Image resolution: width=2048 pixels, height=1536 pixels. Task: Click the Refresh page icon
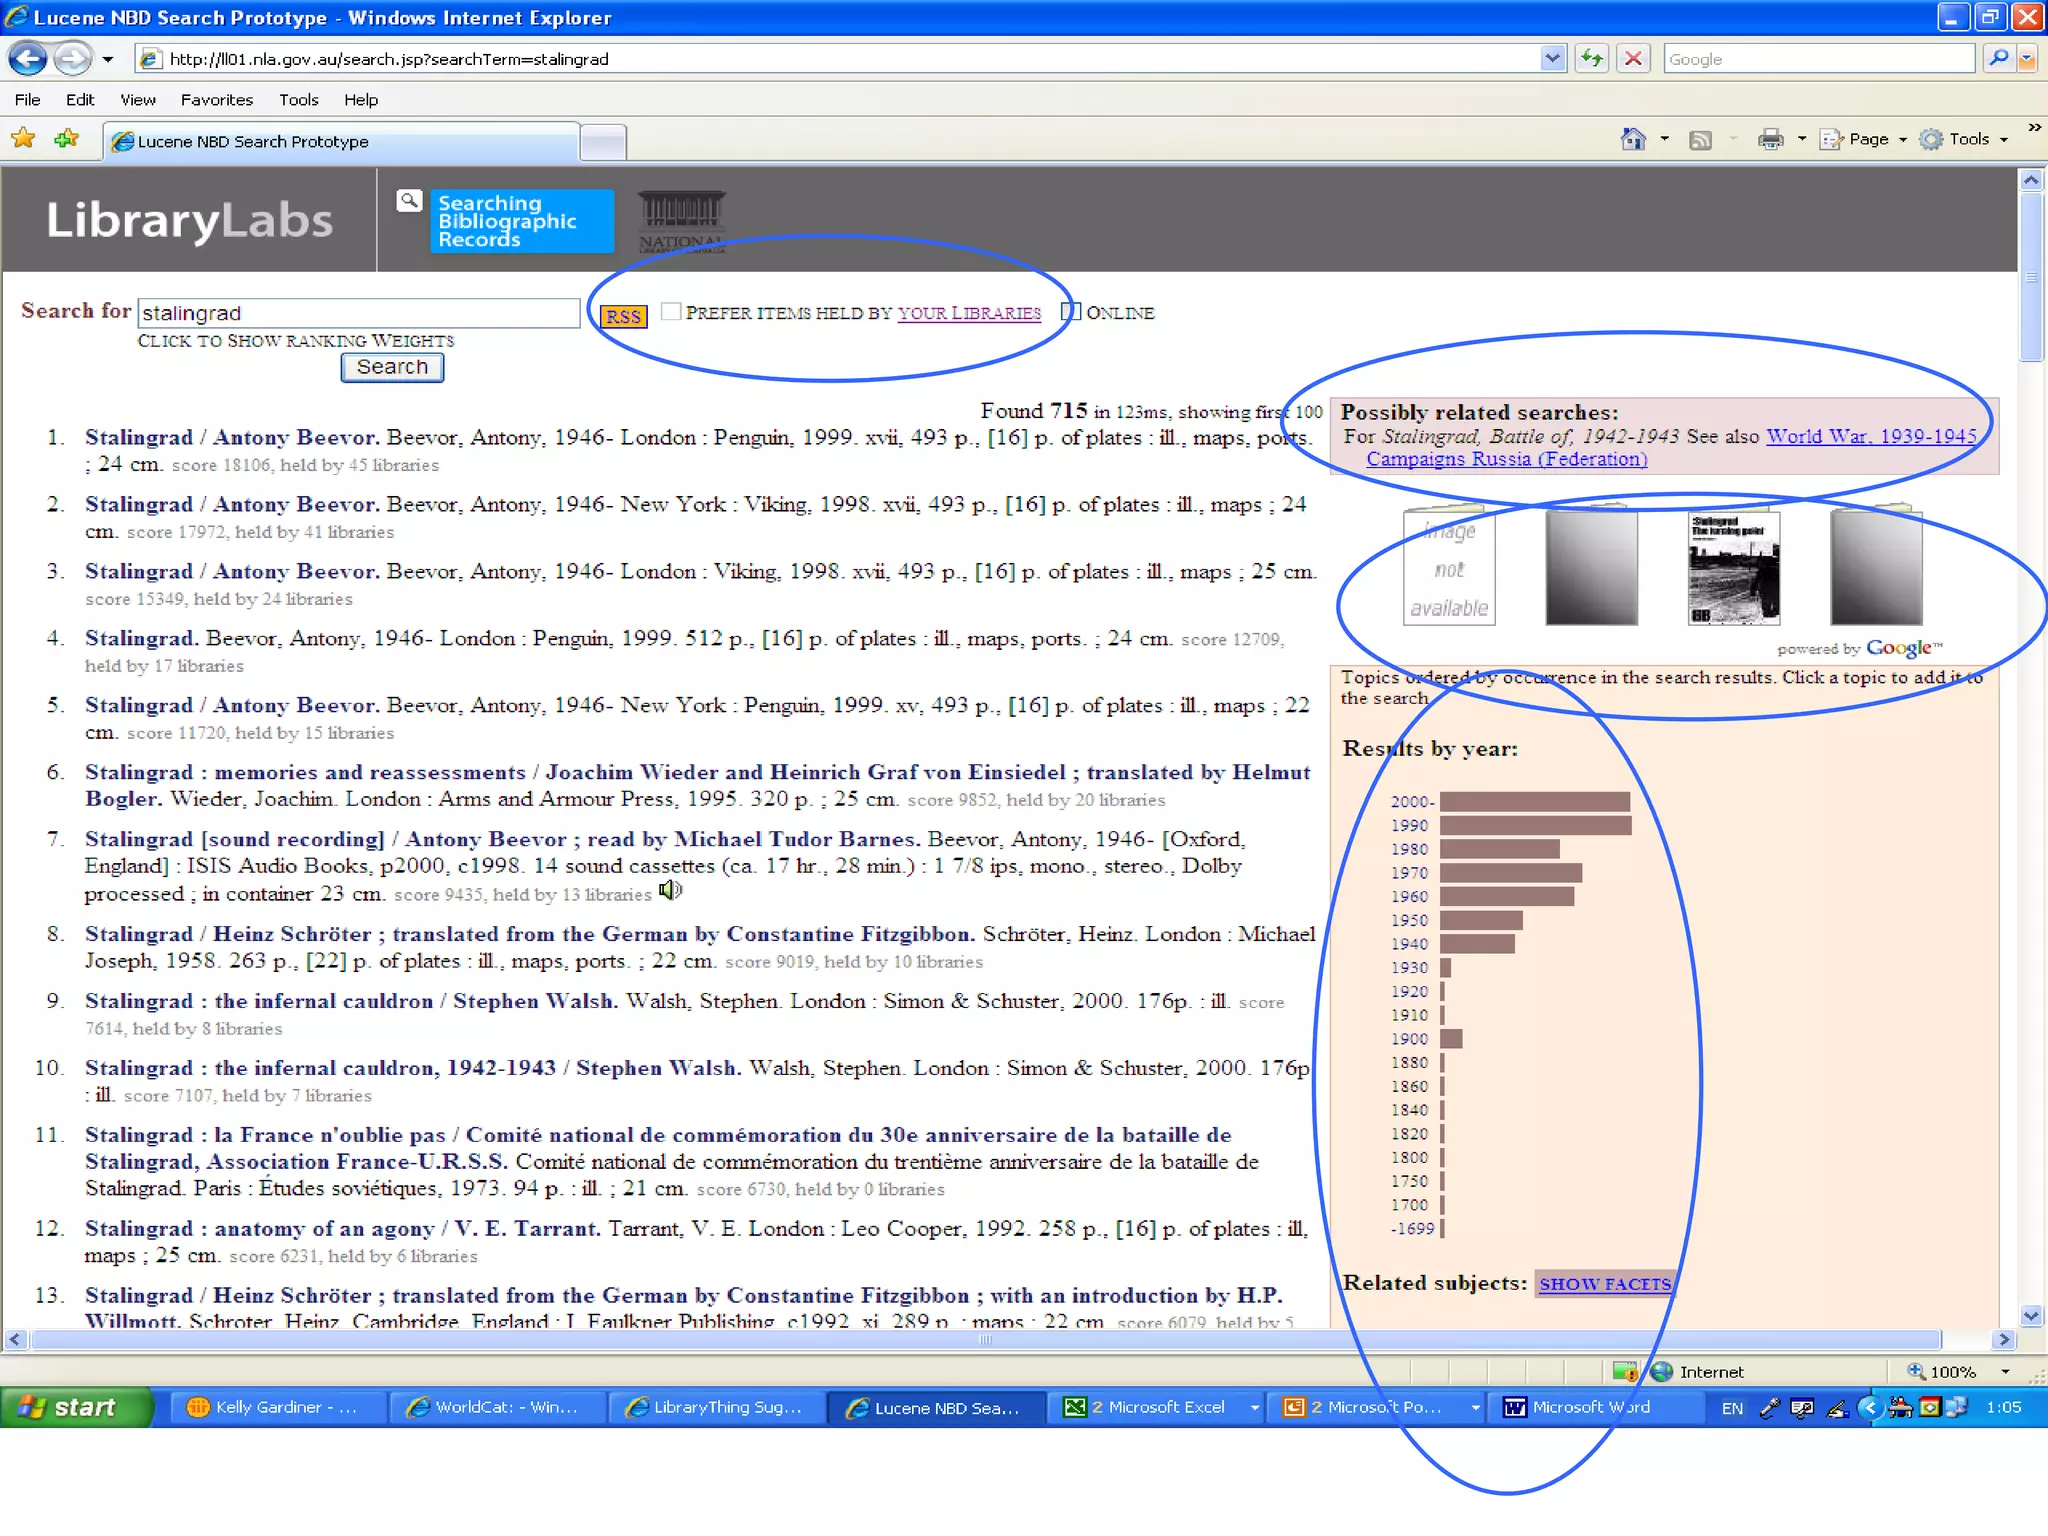(x=1591, y=59)
